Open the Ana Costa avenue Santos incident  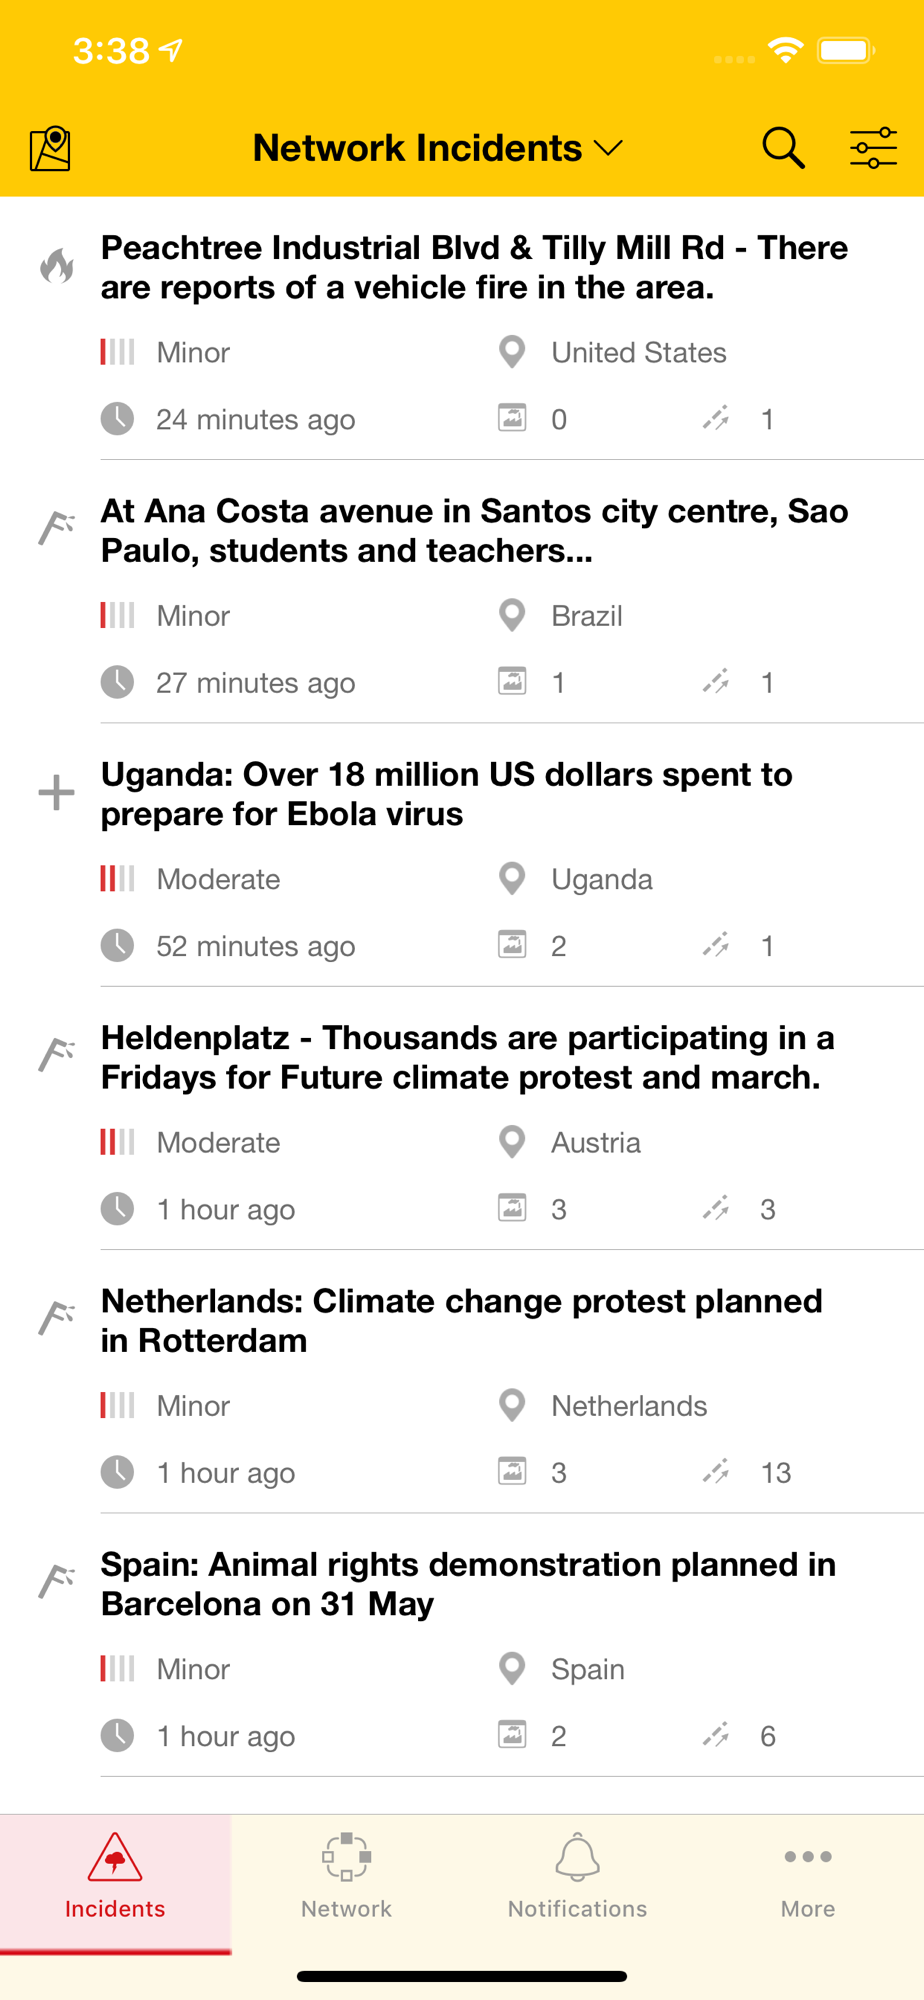[474, 531]
